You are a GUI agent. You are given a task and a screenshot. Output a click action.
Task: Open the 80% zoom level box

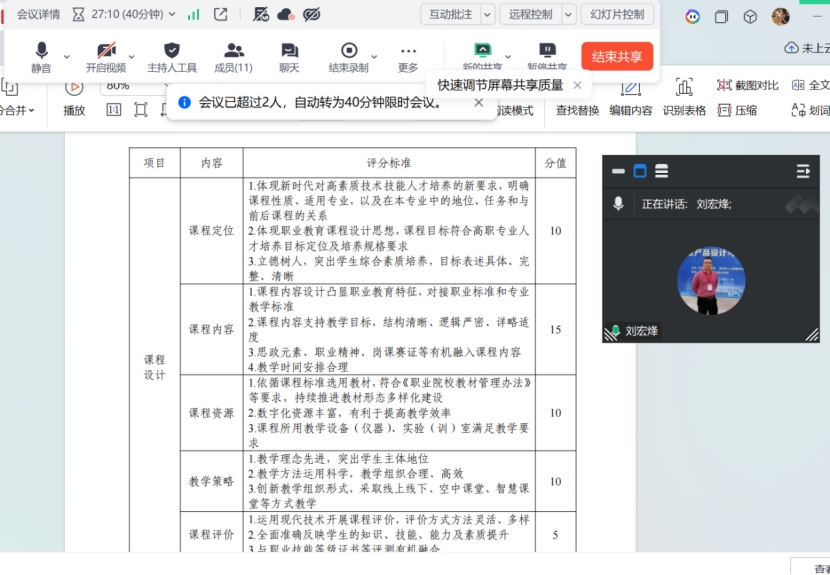click(x=135, y=86)
